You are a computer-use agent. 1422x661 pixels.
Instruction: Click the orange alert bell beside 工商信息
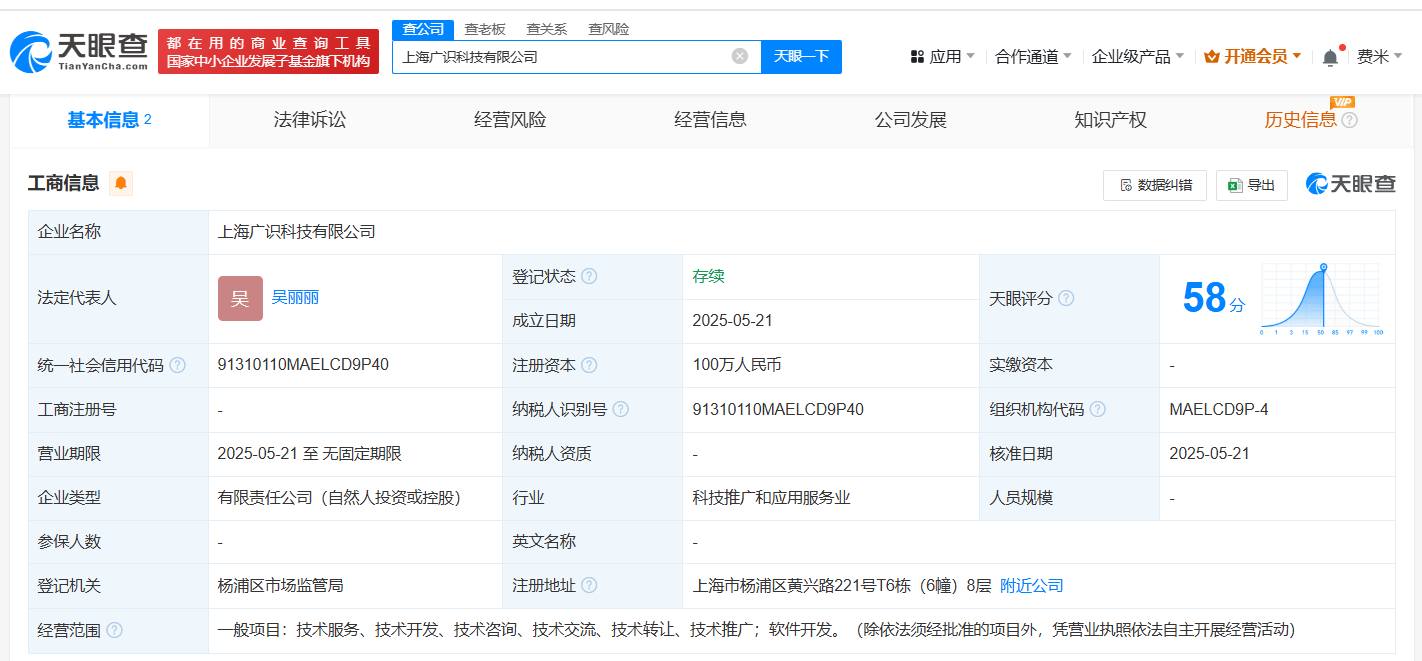pyautogui.click(x=121, y=183)
